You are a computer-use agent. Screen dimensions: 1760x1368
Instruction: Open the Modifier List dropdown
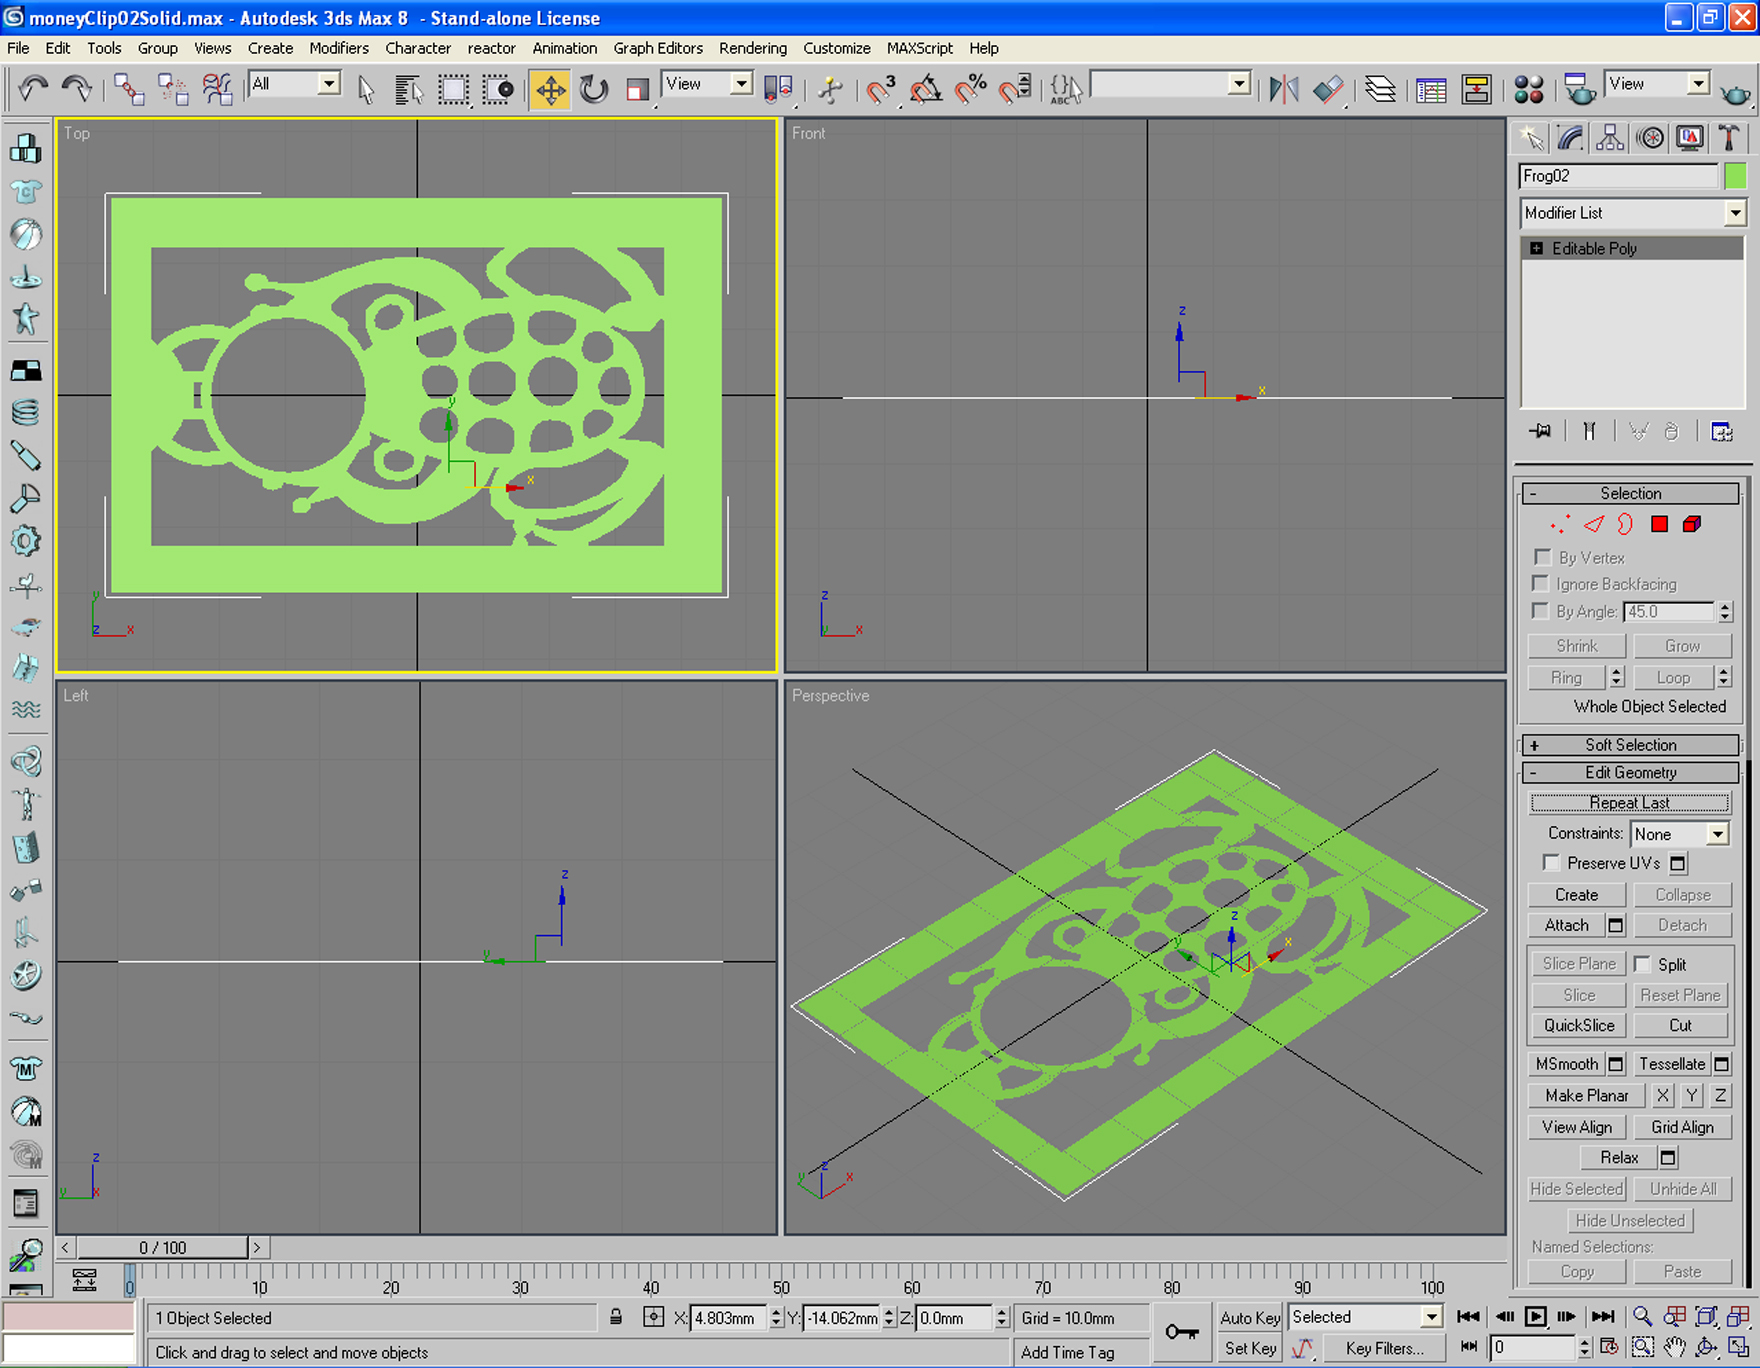(1632, 213)
